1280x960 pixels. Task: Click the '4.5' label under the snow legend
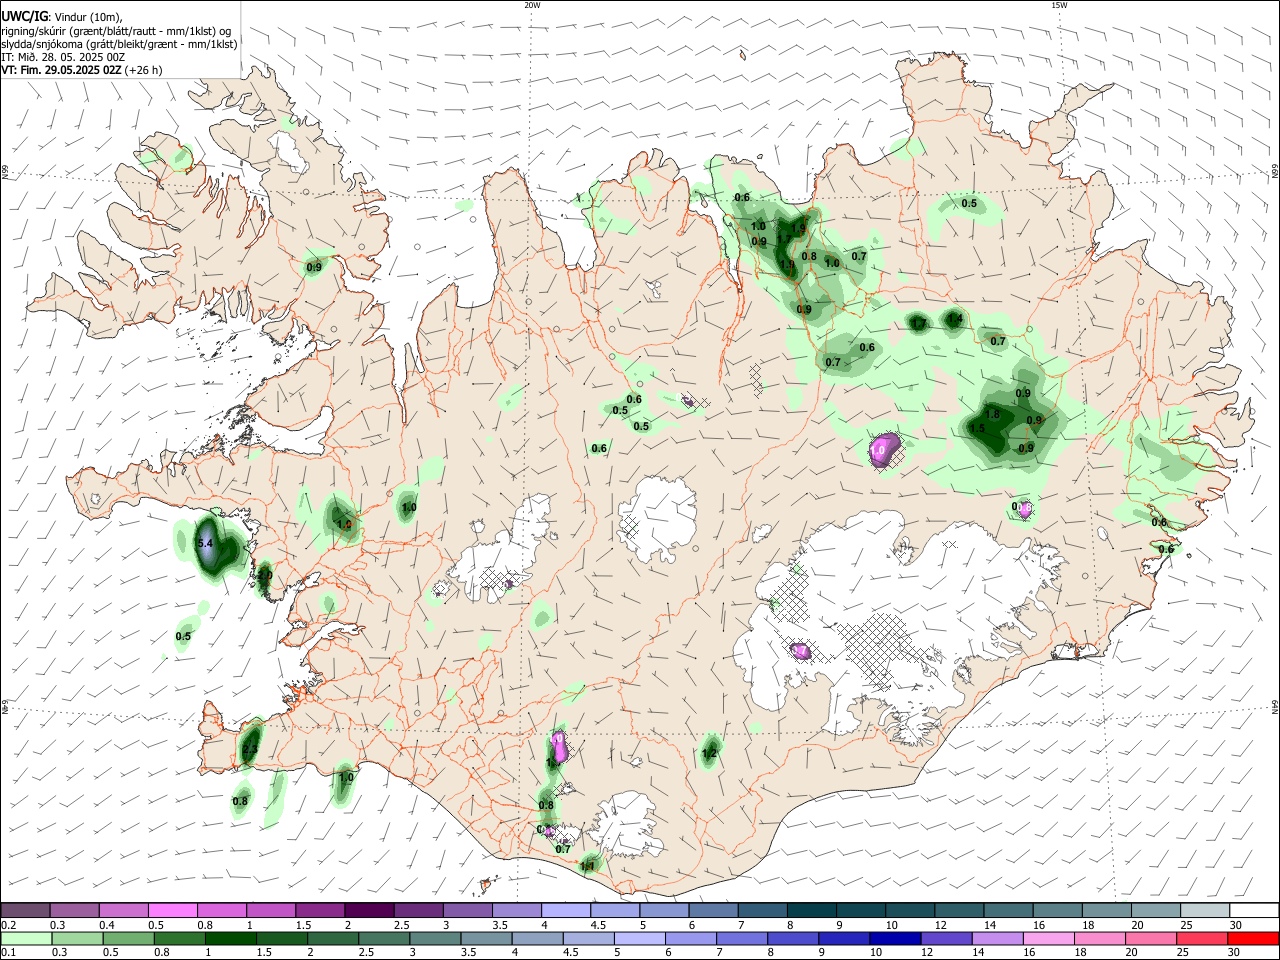coord(598,925)
